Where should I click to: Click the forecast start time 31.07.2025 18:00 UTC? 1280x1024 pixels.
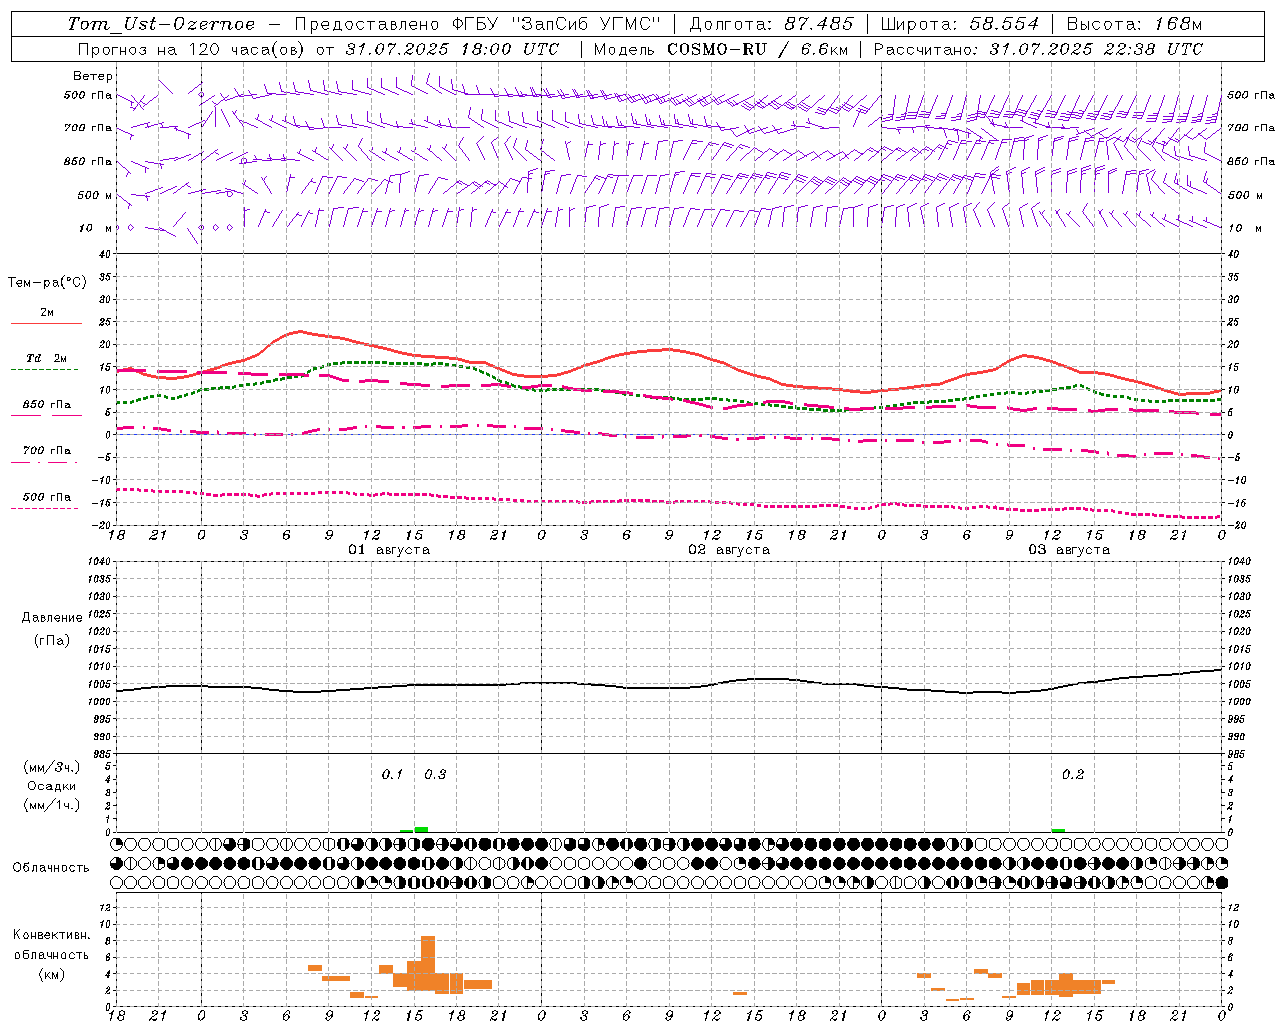click(x=452, y=49)
